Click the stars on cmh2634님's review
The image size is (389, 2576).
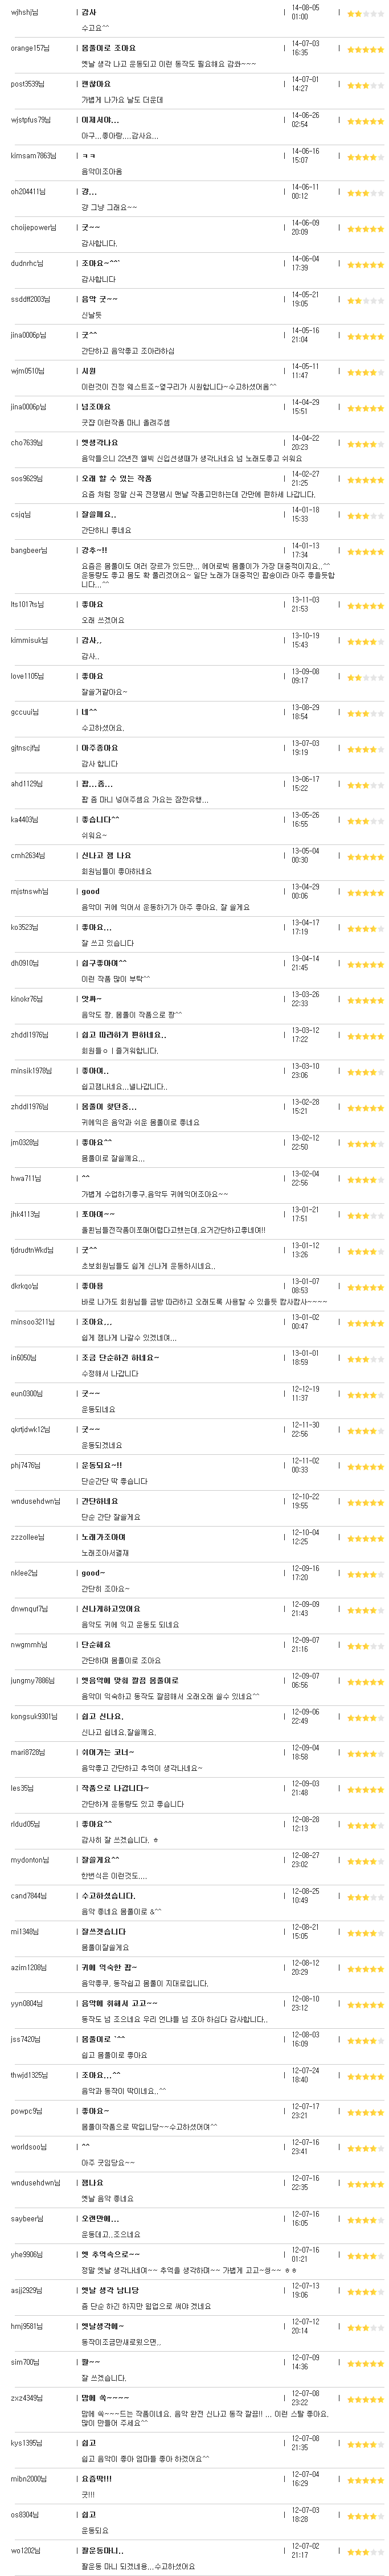365,855
